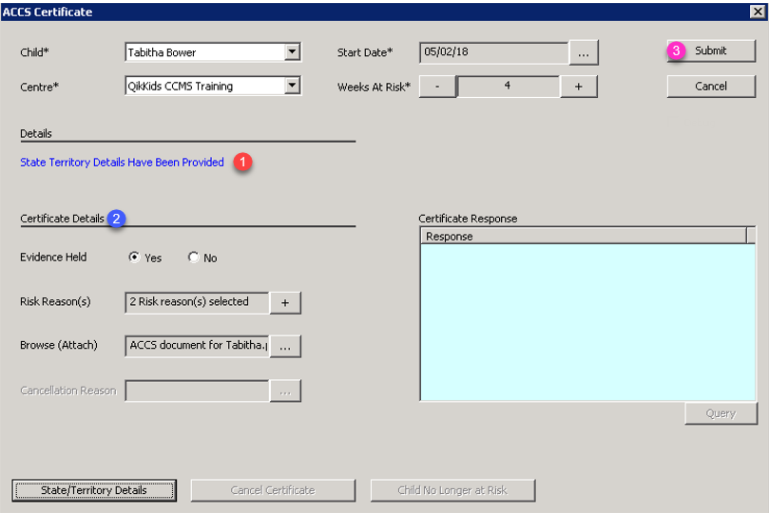This screenshot has height=517, width=772.
Task: Click the Browse (Attach) file name field
Action: (x=196, y=346)
